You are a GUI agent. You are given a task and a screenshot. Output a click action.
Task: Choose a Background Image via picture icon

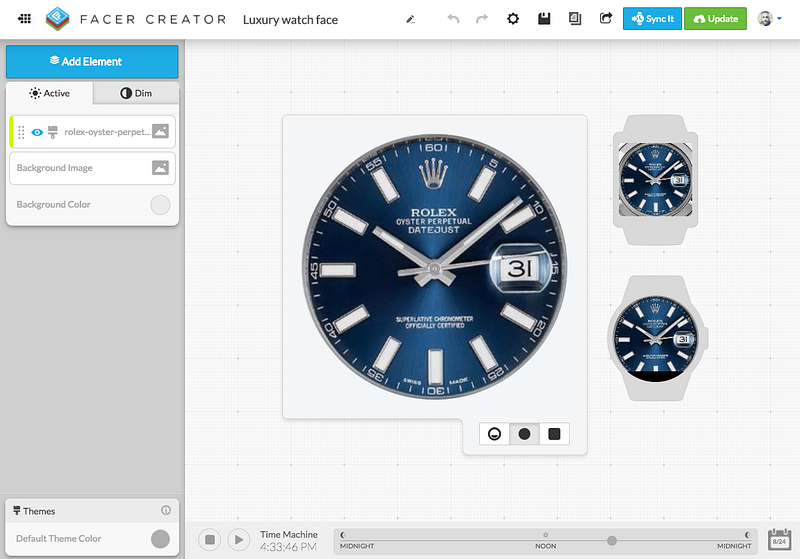point(160,168)
